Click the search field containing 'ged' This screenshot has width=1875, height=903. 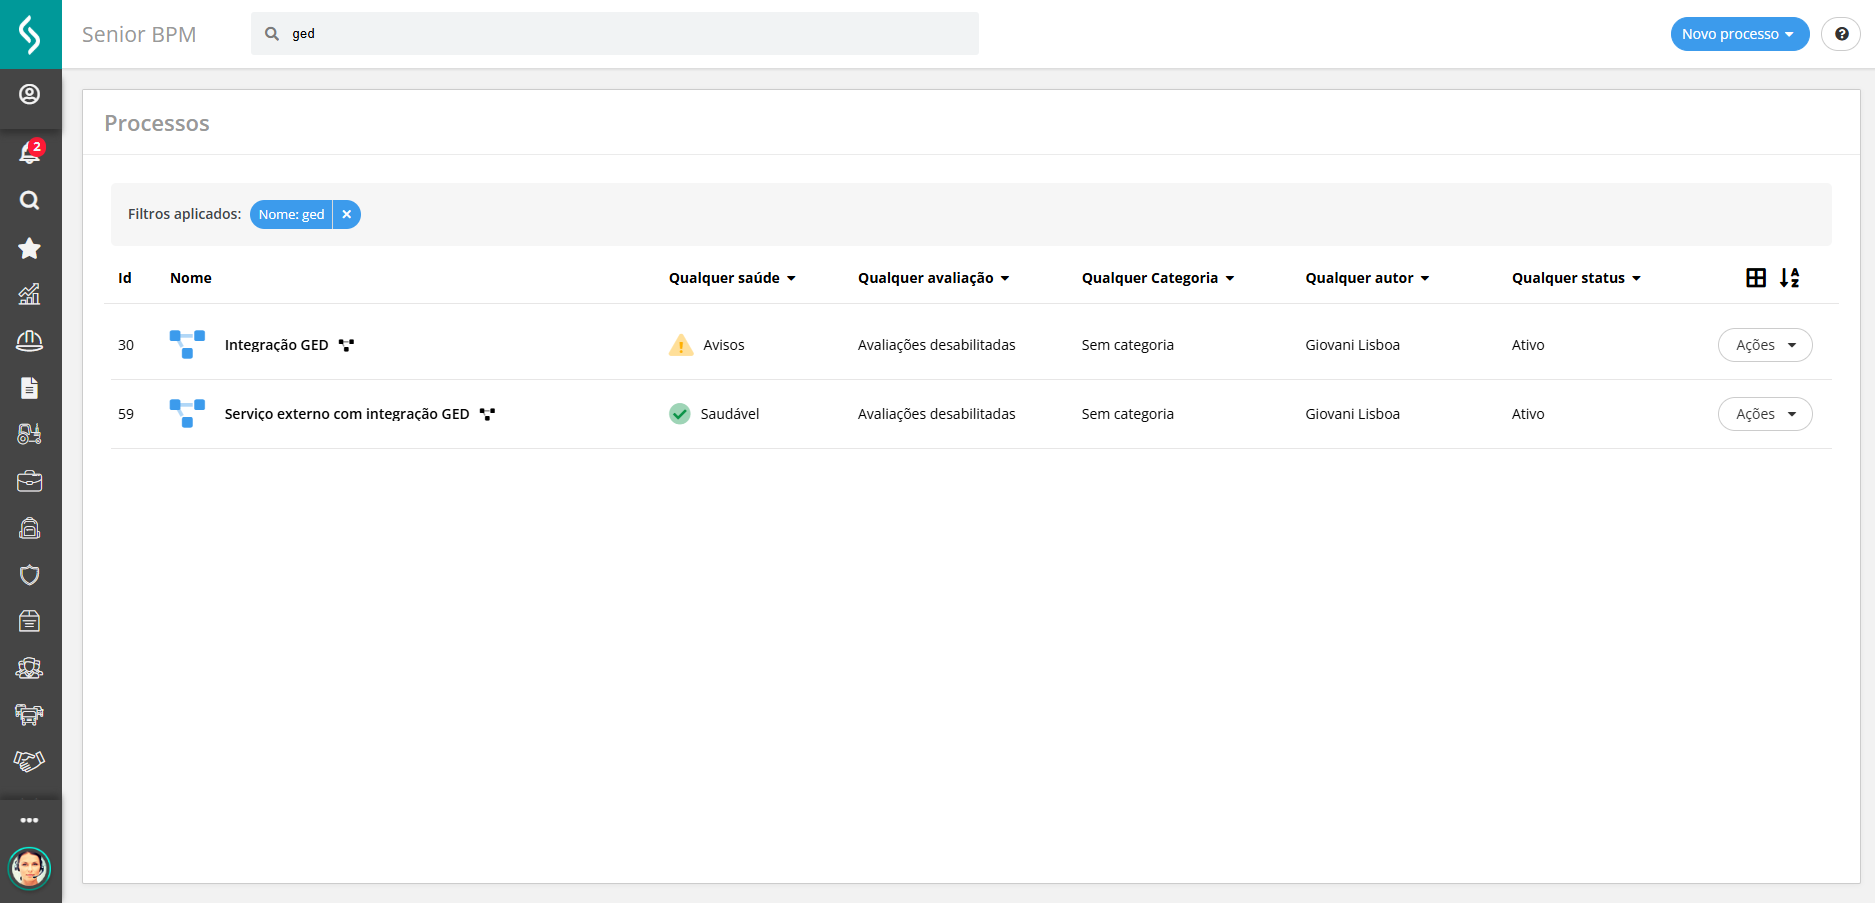pos(615,34)
